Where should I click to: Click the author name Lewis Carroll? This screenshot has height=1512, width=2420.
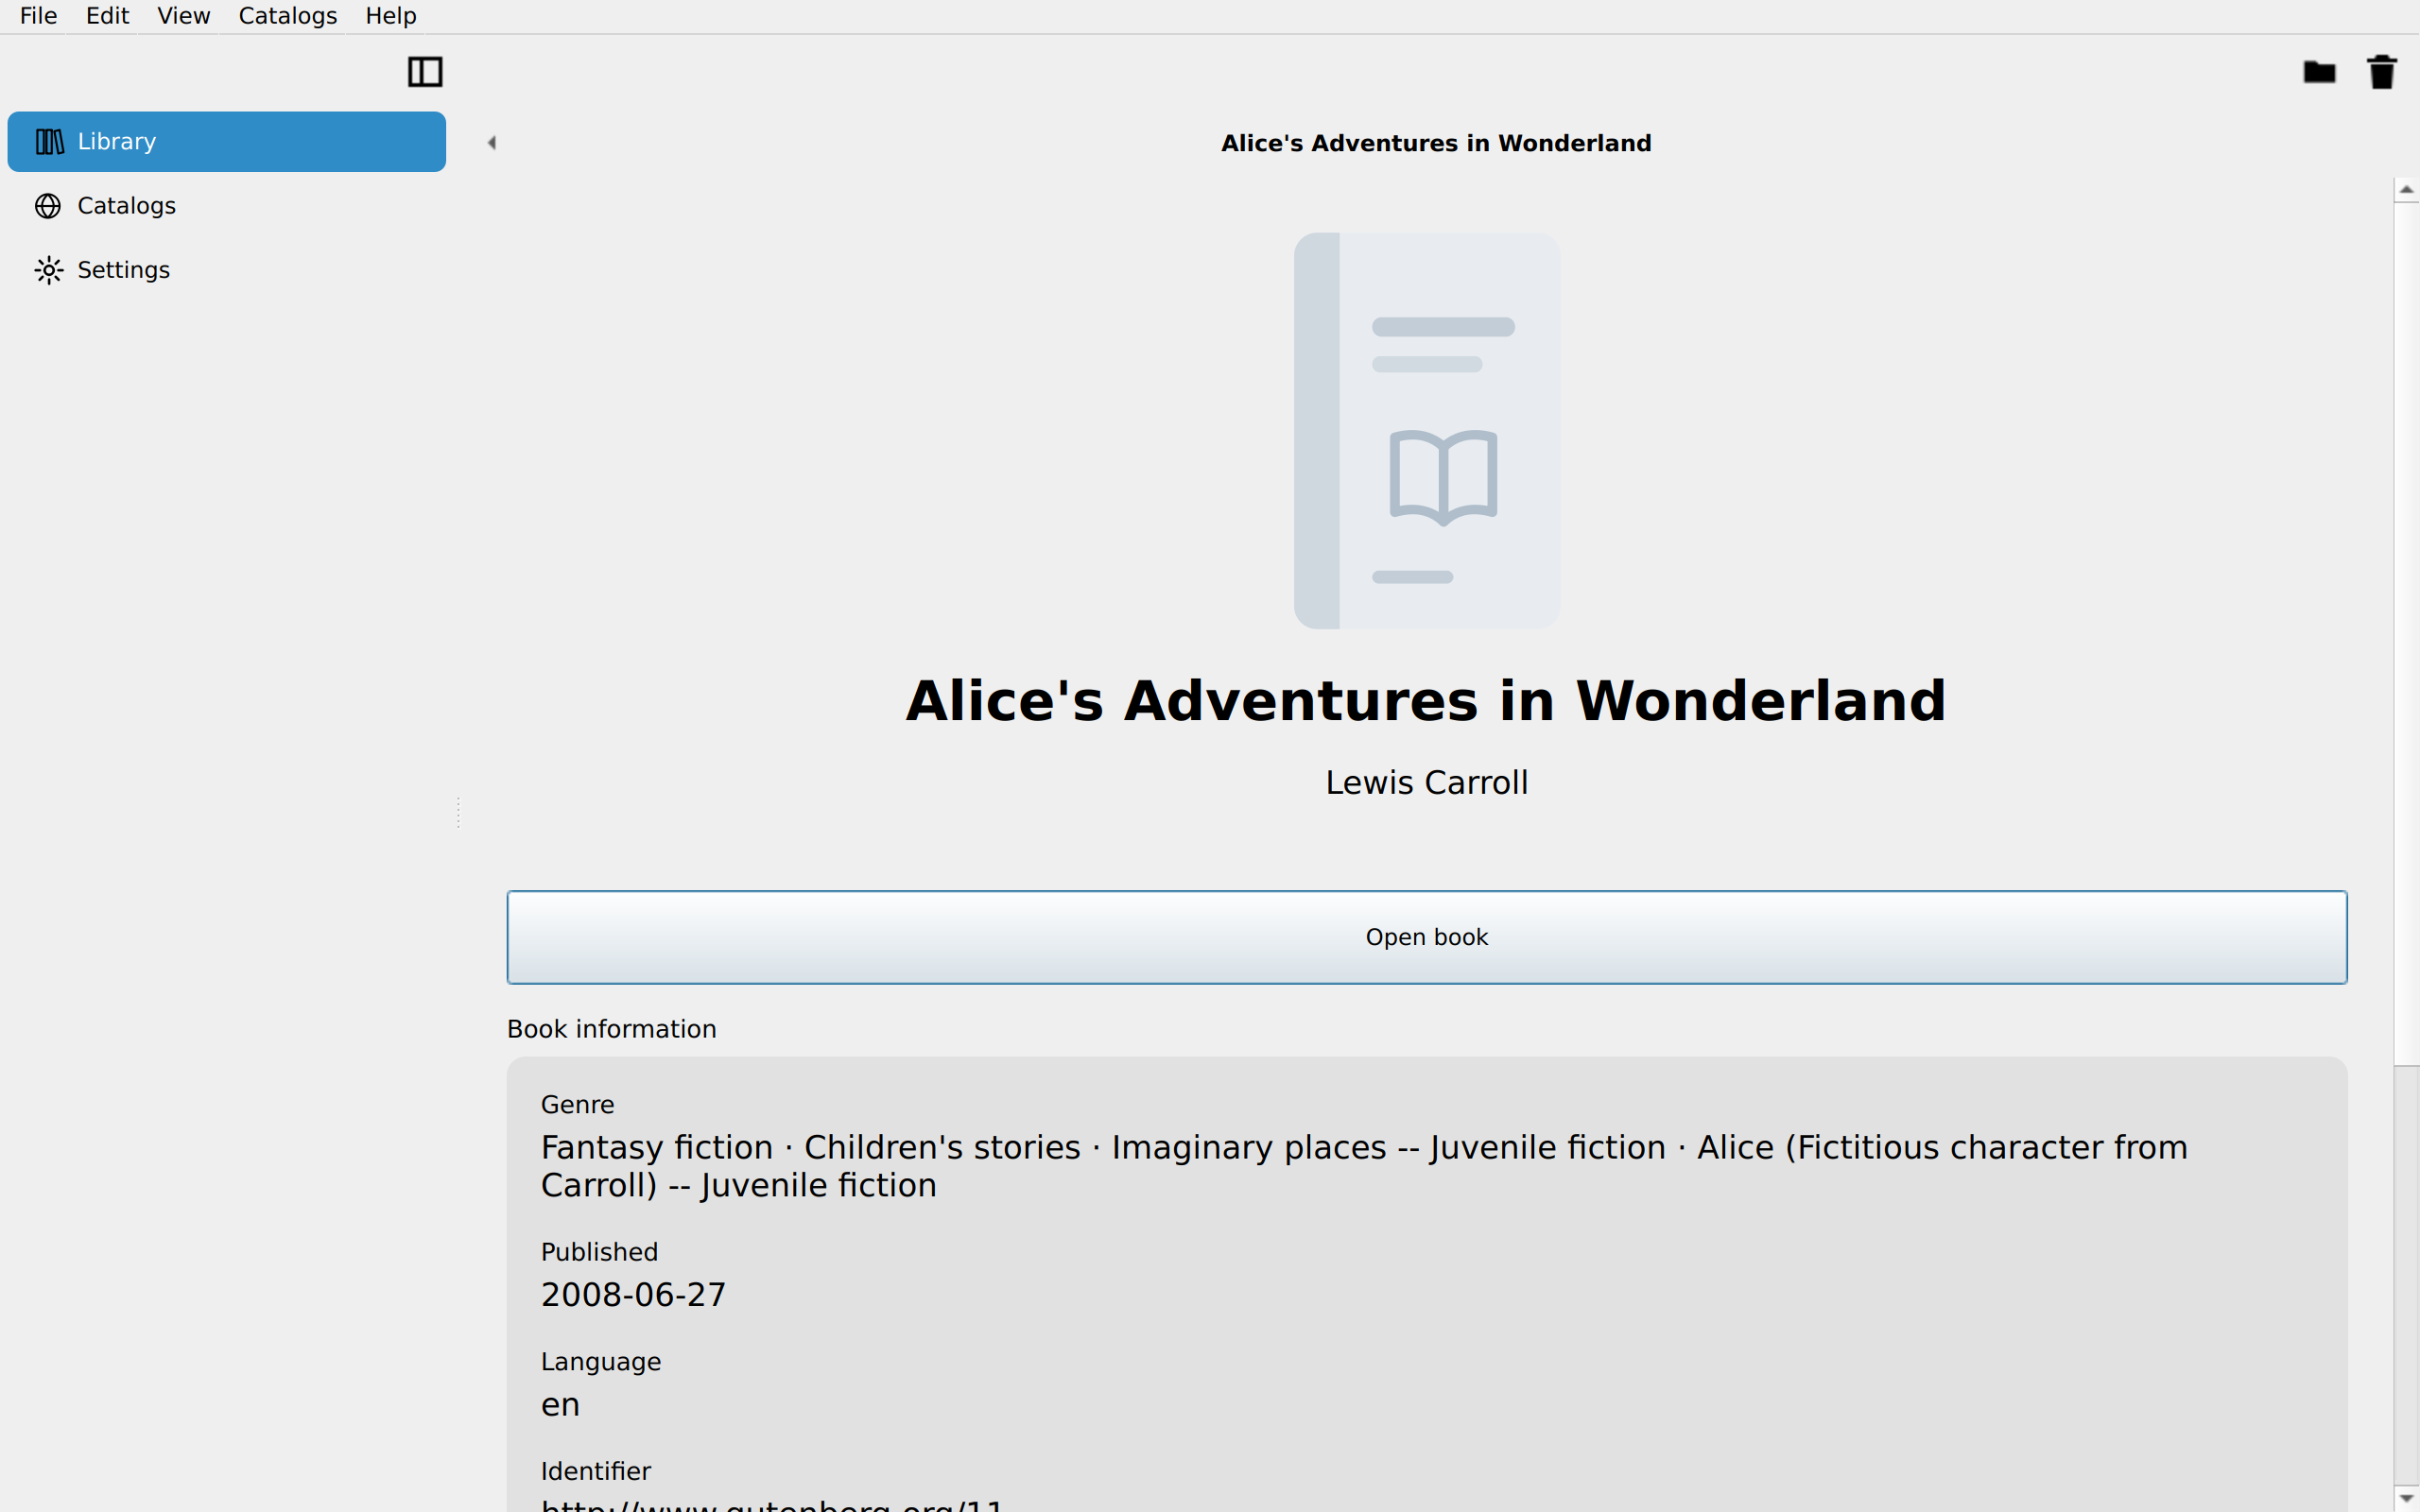(x=1427, y=783)
